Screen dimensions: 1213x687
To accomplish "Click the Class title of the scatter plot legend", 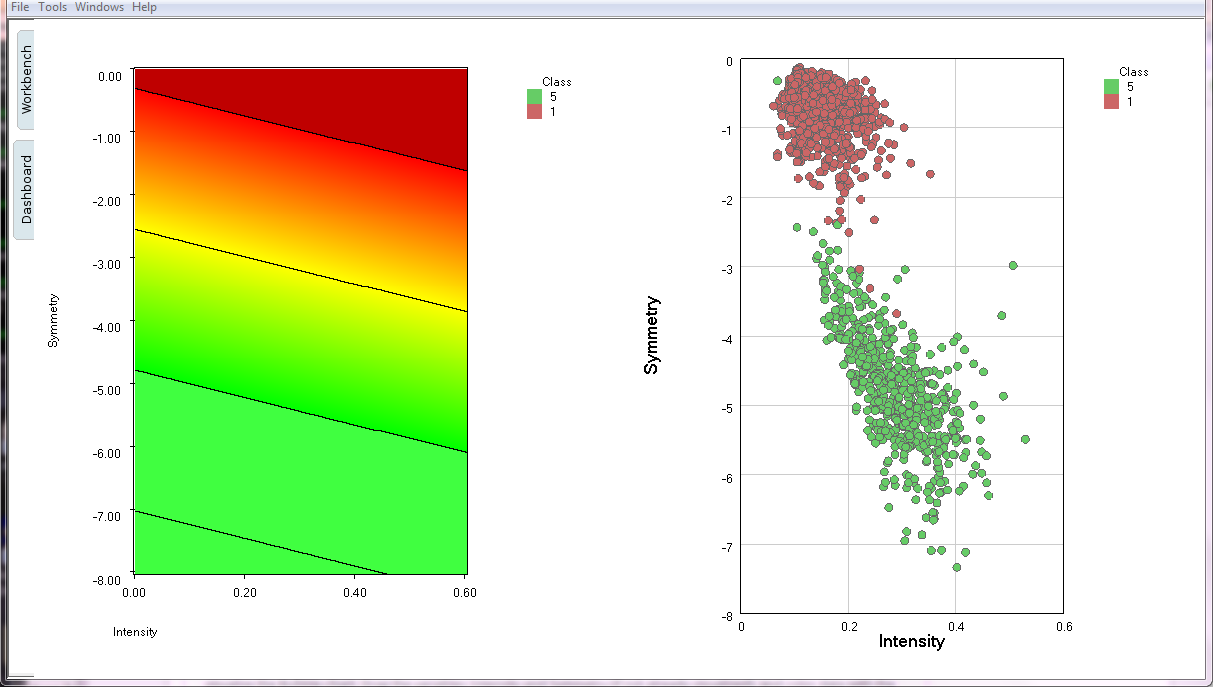I will 1133,72.
